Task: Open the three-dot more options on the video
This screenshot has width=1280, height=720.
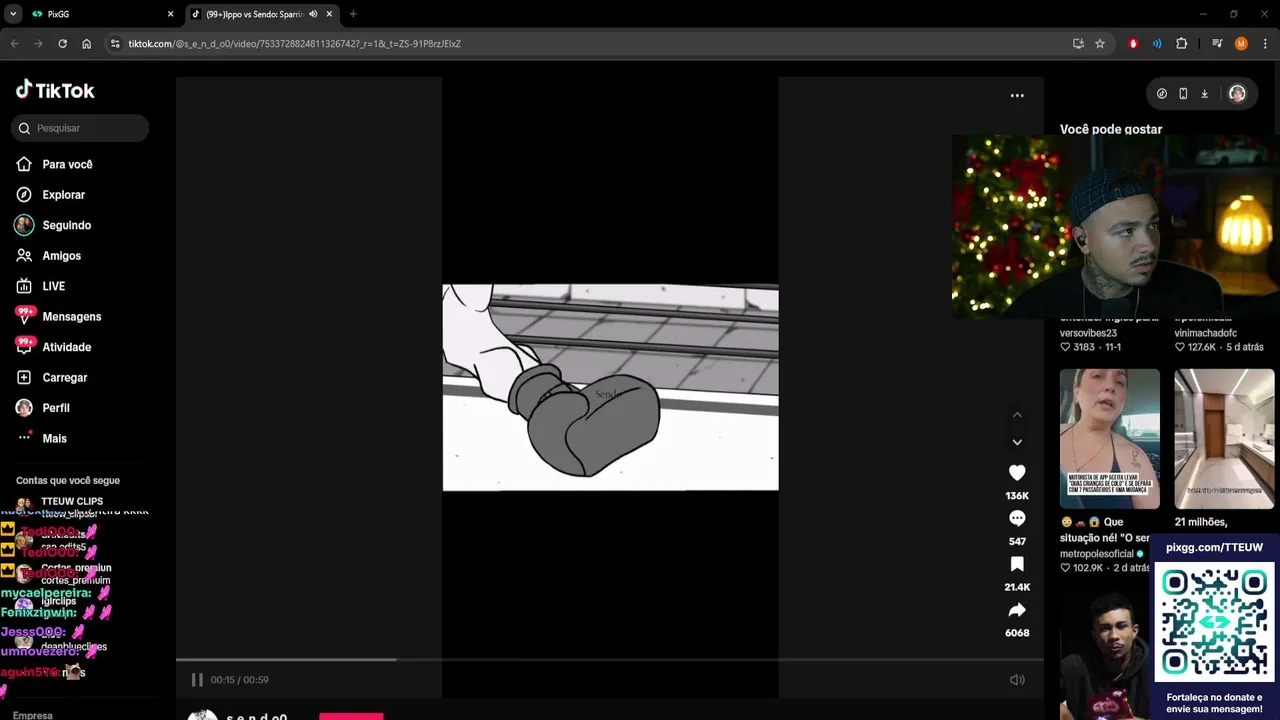Action: [1017, 96]
